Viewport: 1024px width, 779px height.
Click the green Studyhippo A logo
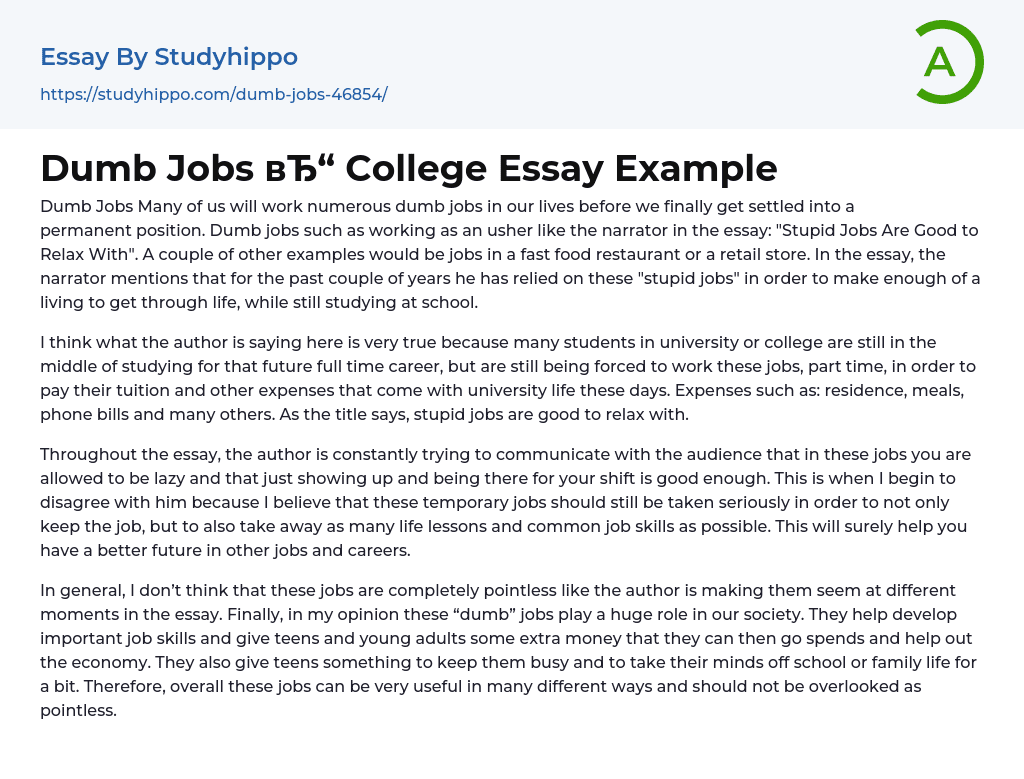pos(948,62)
